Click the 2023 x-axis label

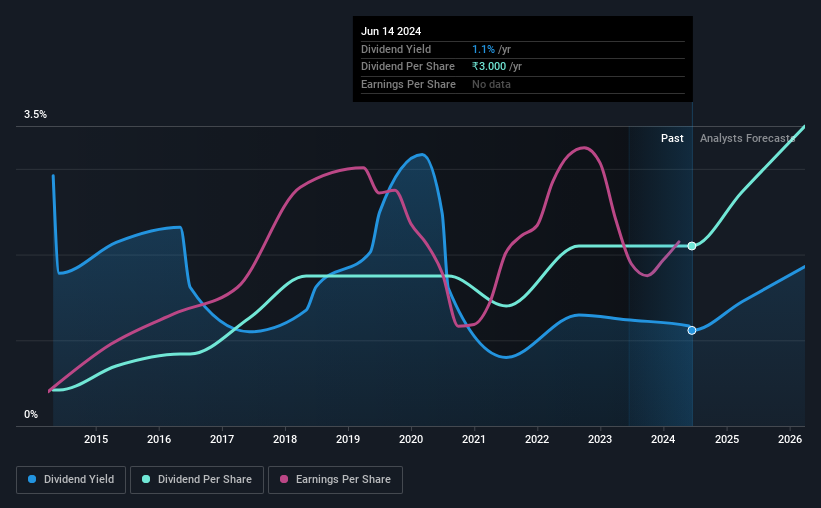[x=600, y=439]
